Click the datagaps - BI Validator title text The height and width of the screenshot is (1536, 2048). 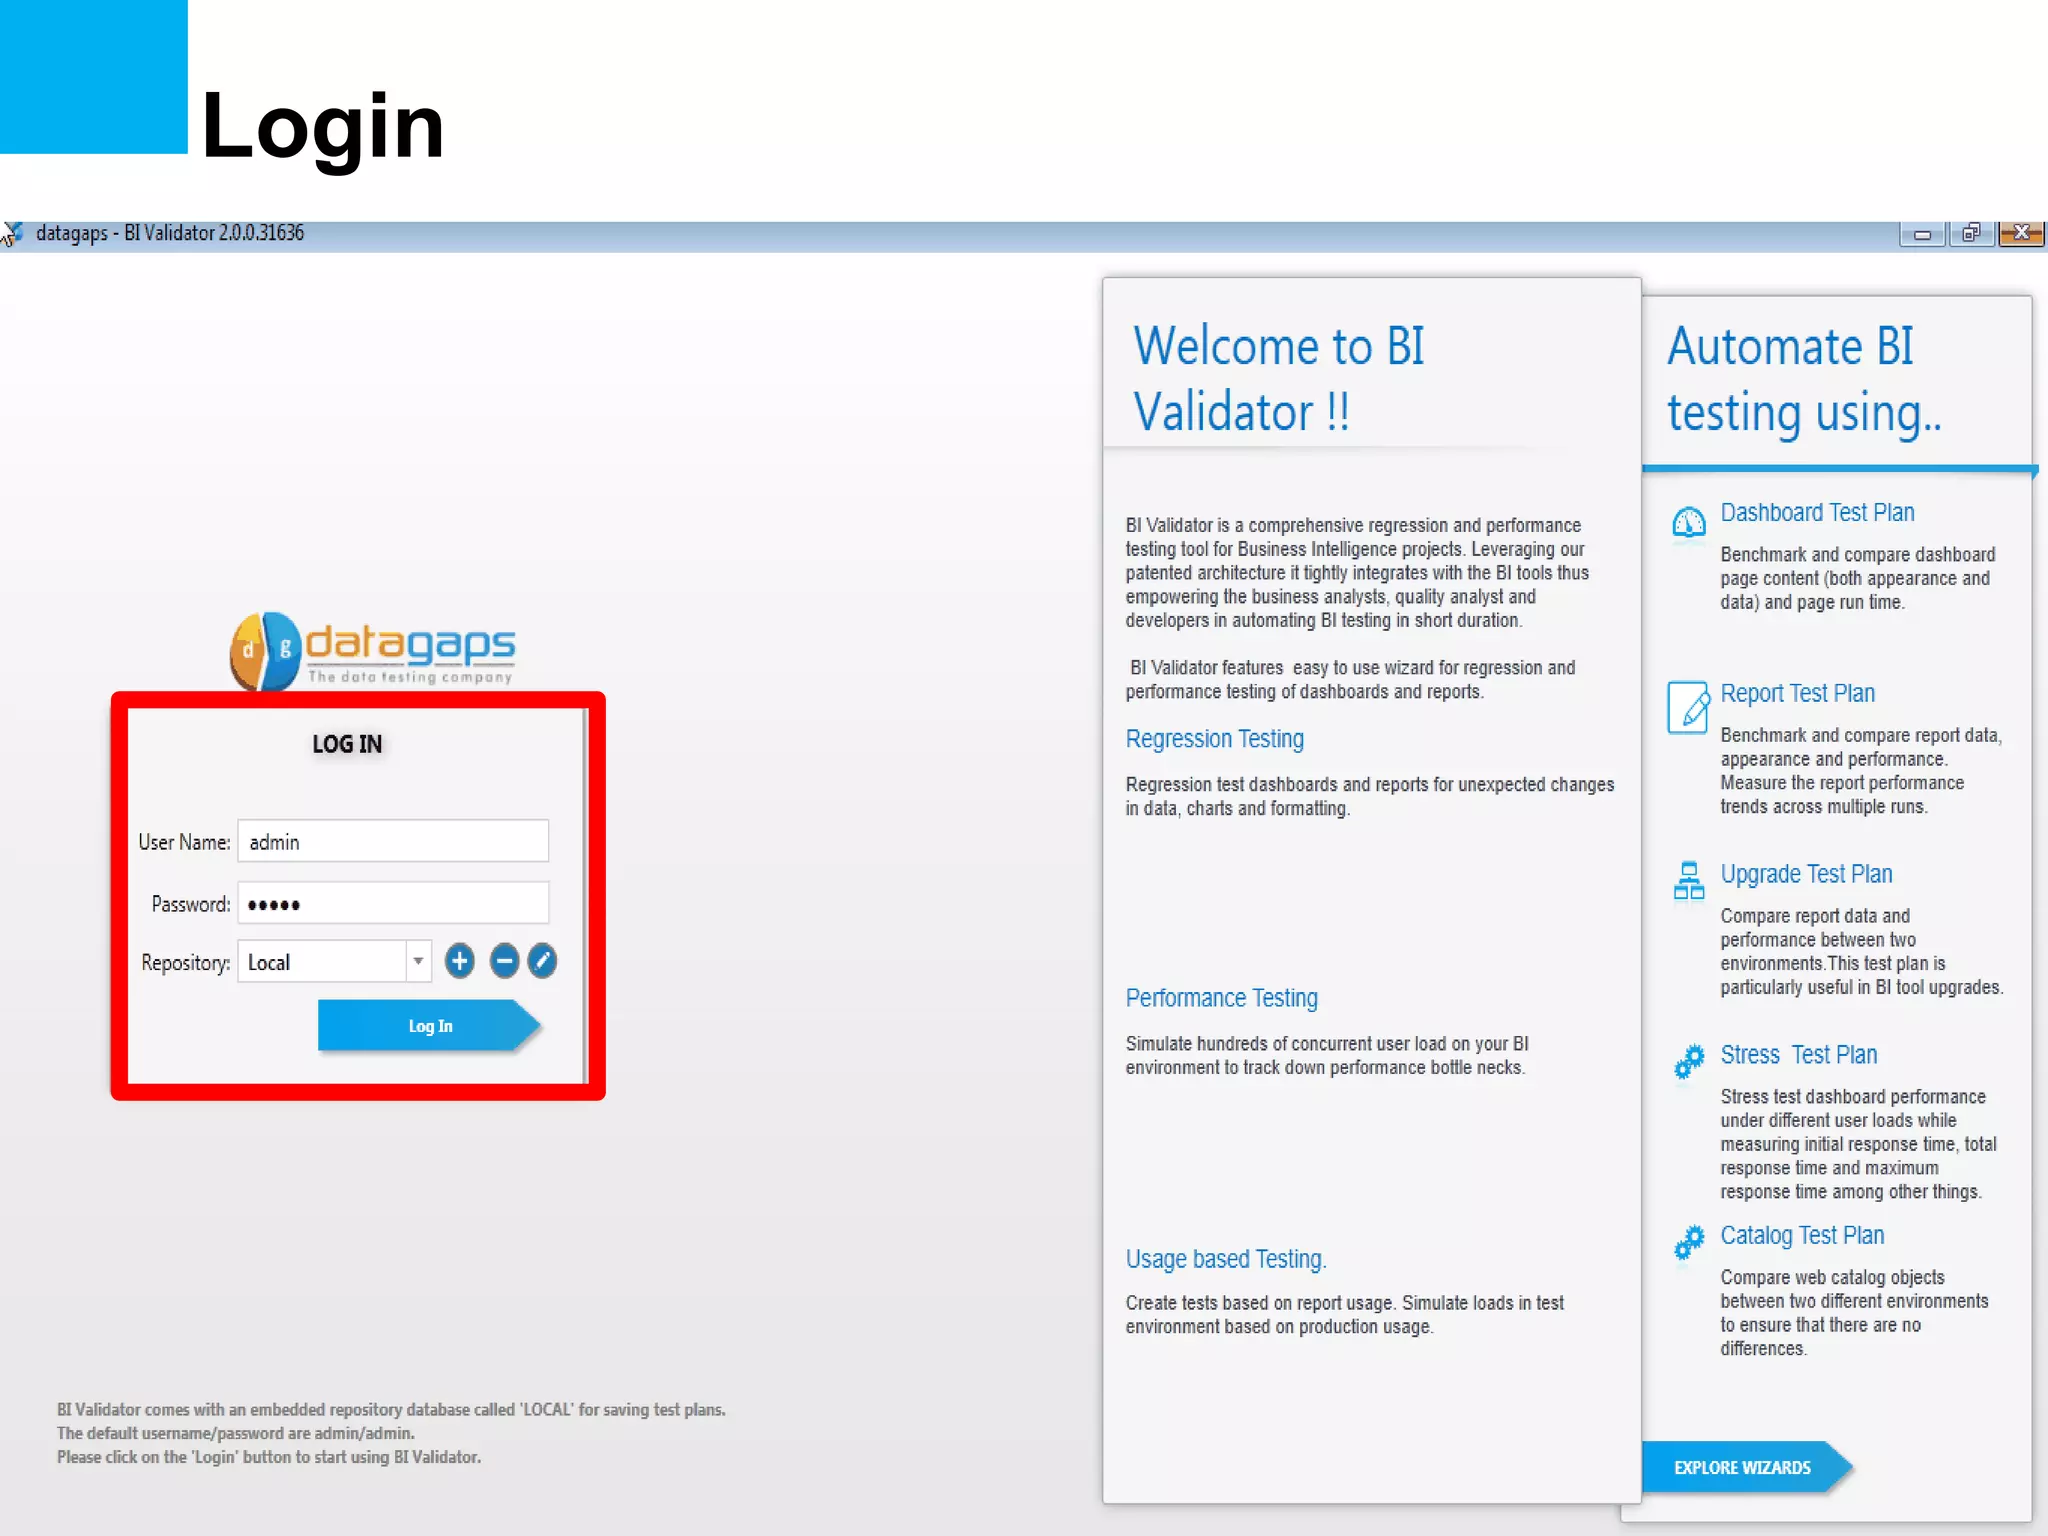[170, 233]
